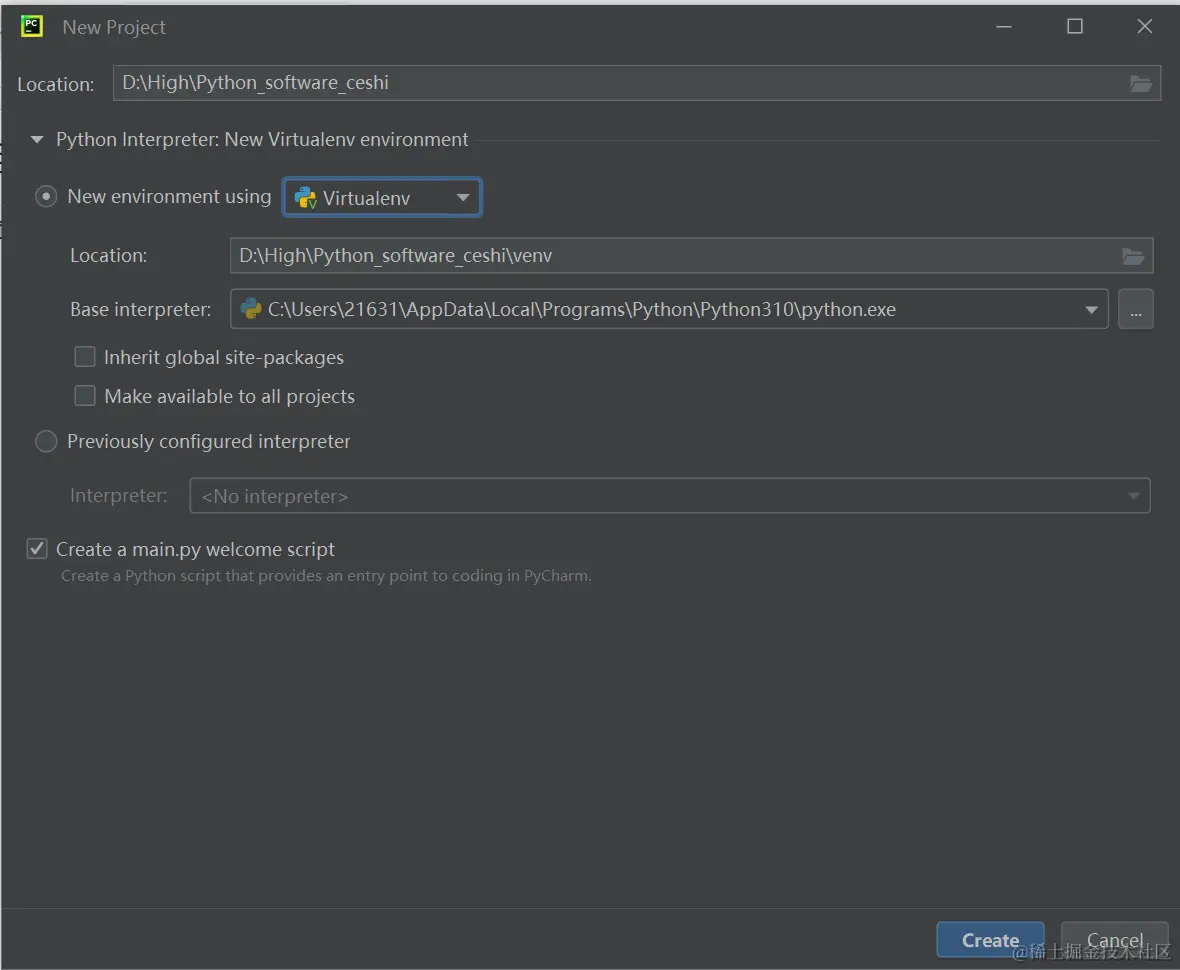1180x970 pixels.
Task: Select New environment using radio button
Action: coord(46,196)
